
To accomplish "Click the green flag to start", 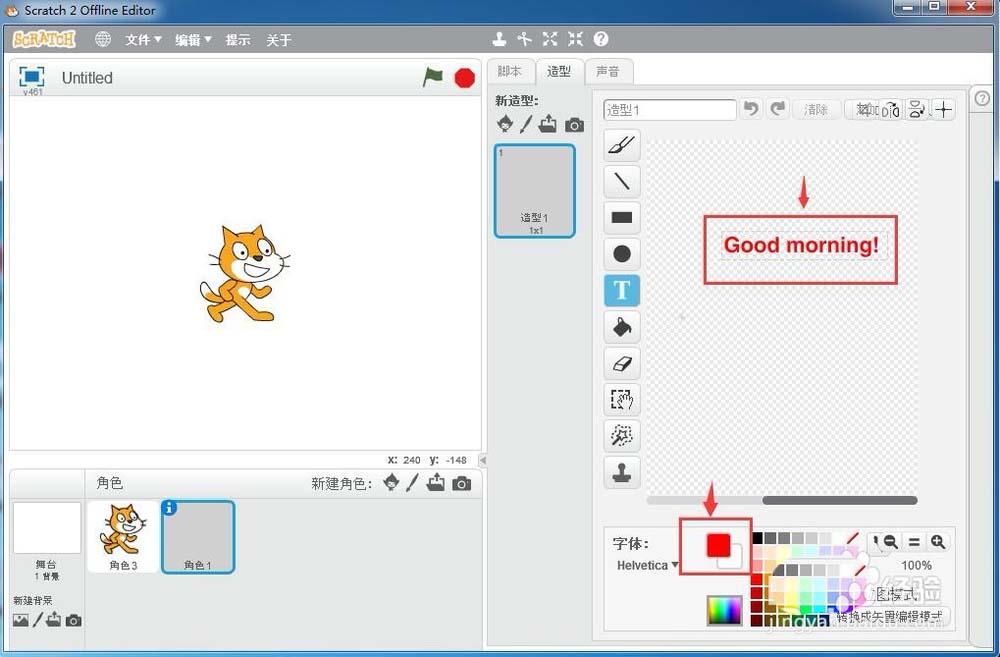I will (x=433, y=77).
